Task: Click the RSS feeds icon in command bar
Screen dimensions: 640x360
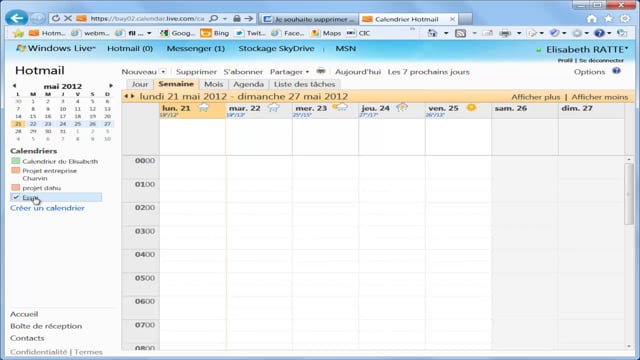Action: click(x=460, y=33)
